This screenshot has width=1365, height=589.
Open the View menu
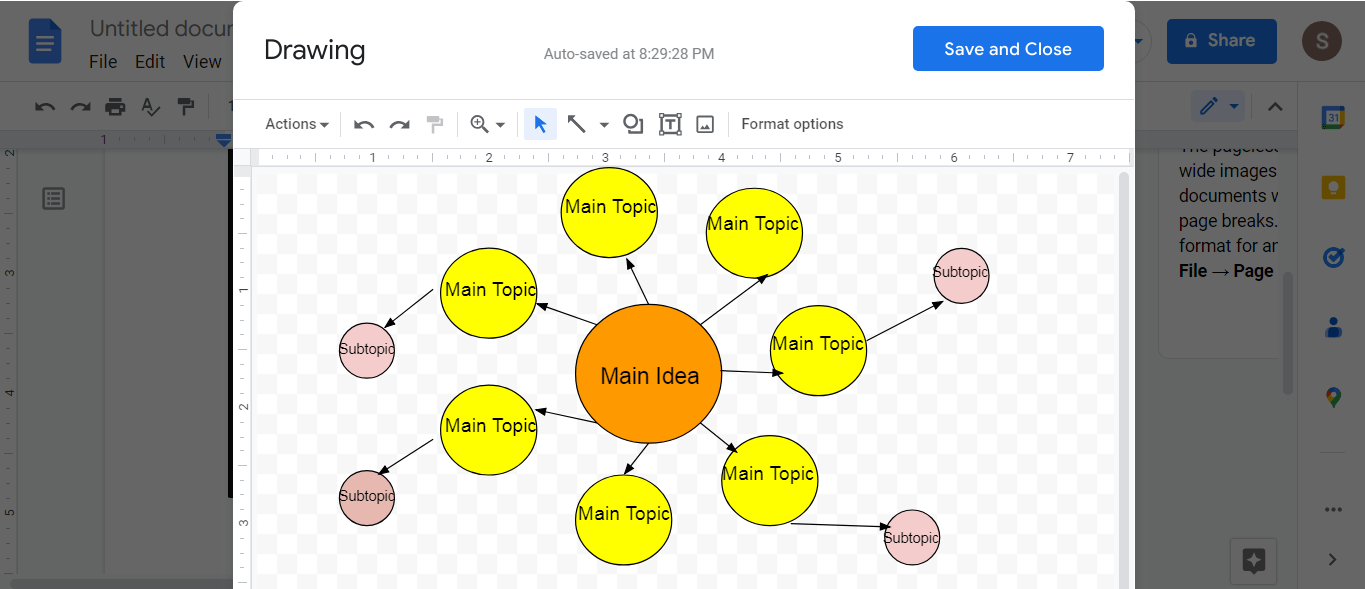[x=202, y=61]
